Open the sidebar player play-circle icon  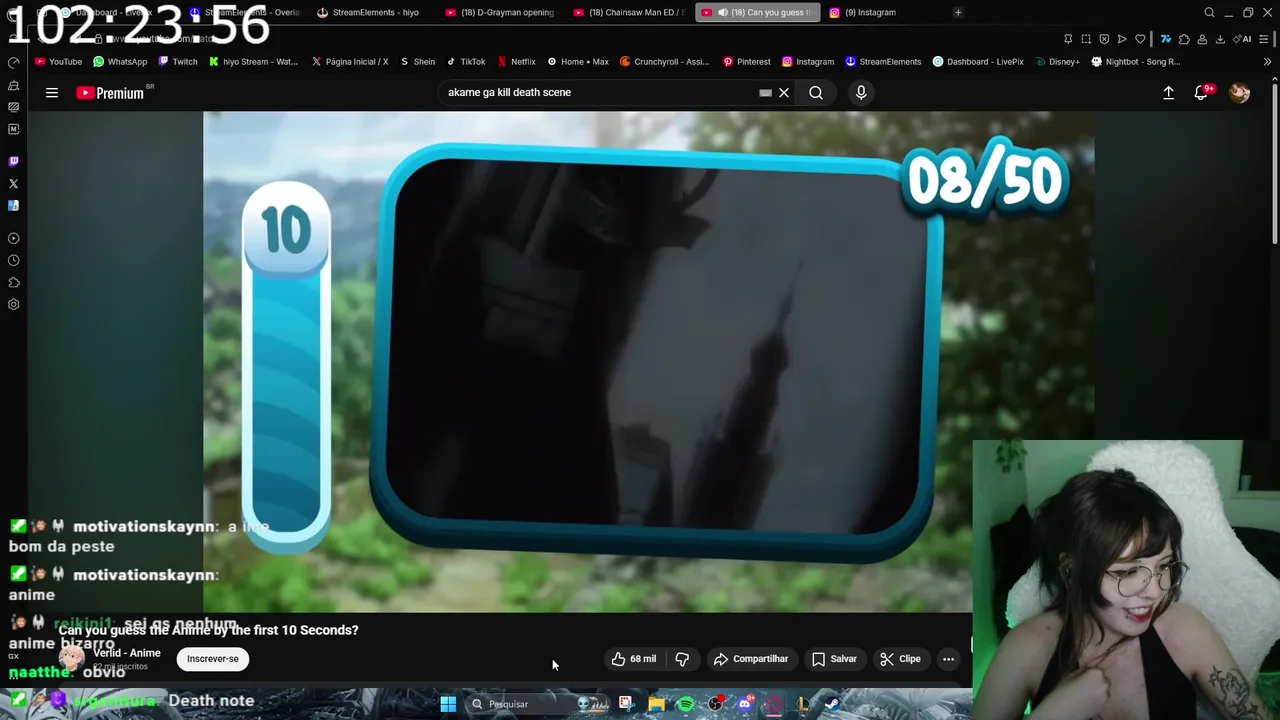[13, 238]
